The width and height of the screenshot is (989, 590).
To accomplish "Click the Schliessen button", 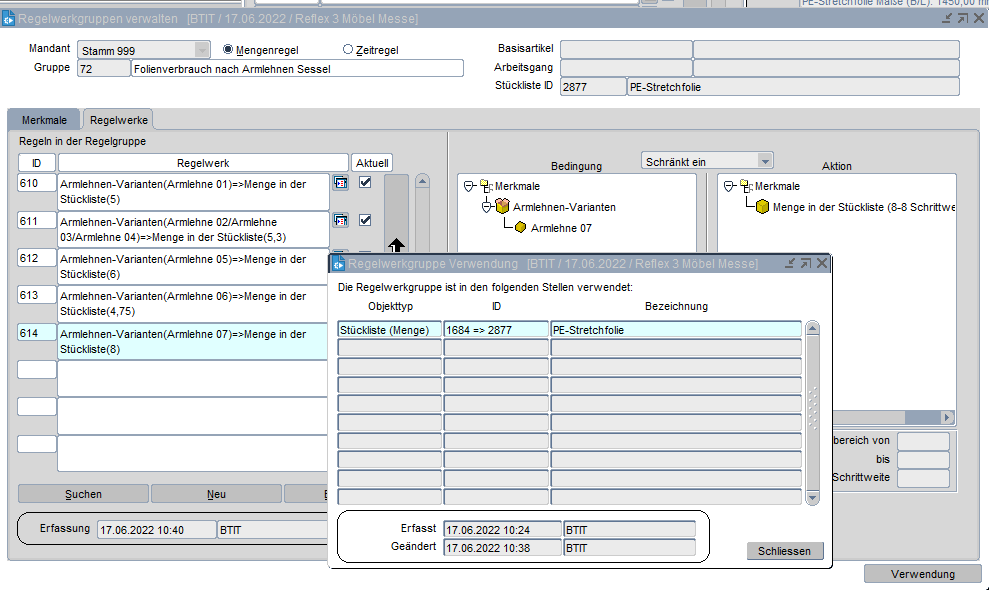I will 785,551.
